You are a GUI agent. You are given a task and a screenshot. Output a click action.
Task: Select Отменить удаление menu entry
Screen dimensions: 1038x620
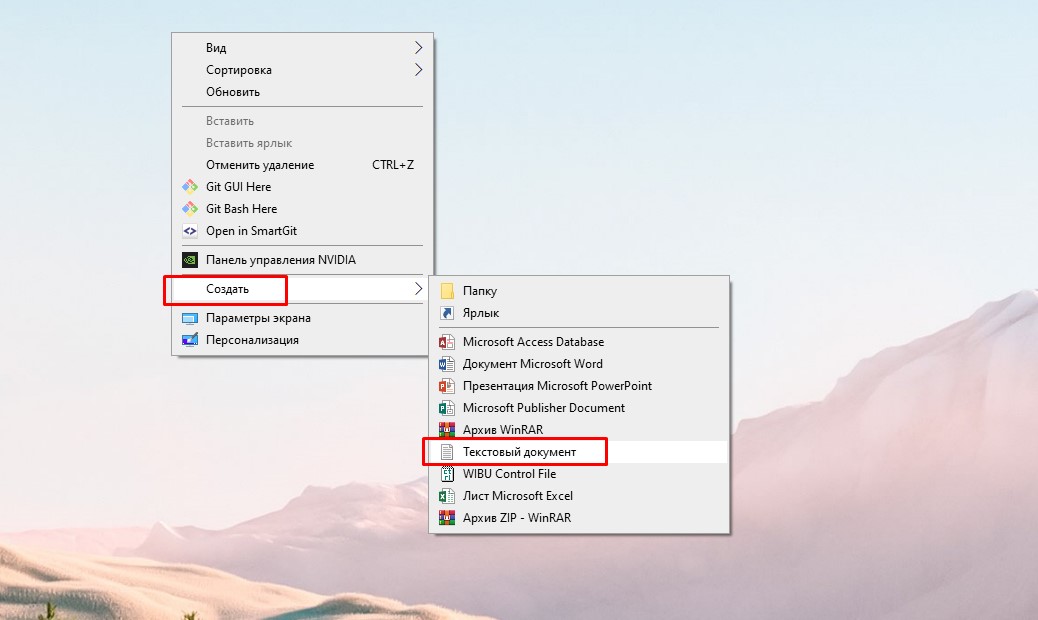click(x=260, y=165)
